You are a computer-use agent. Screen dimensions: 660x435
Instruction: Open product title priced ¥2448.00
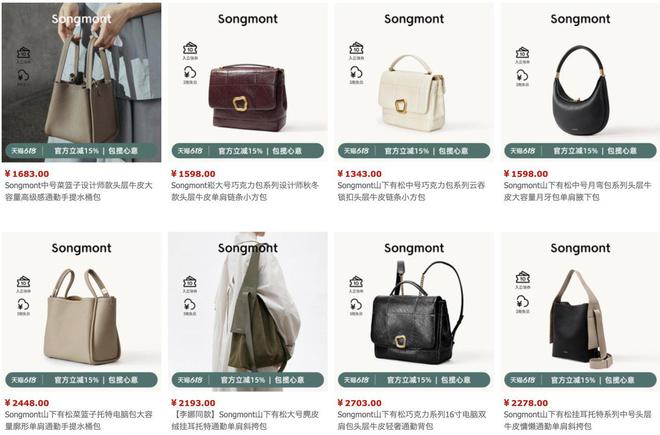tap(79, 420)
